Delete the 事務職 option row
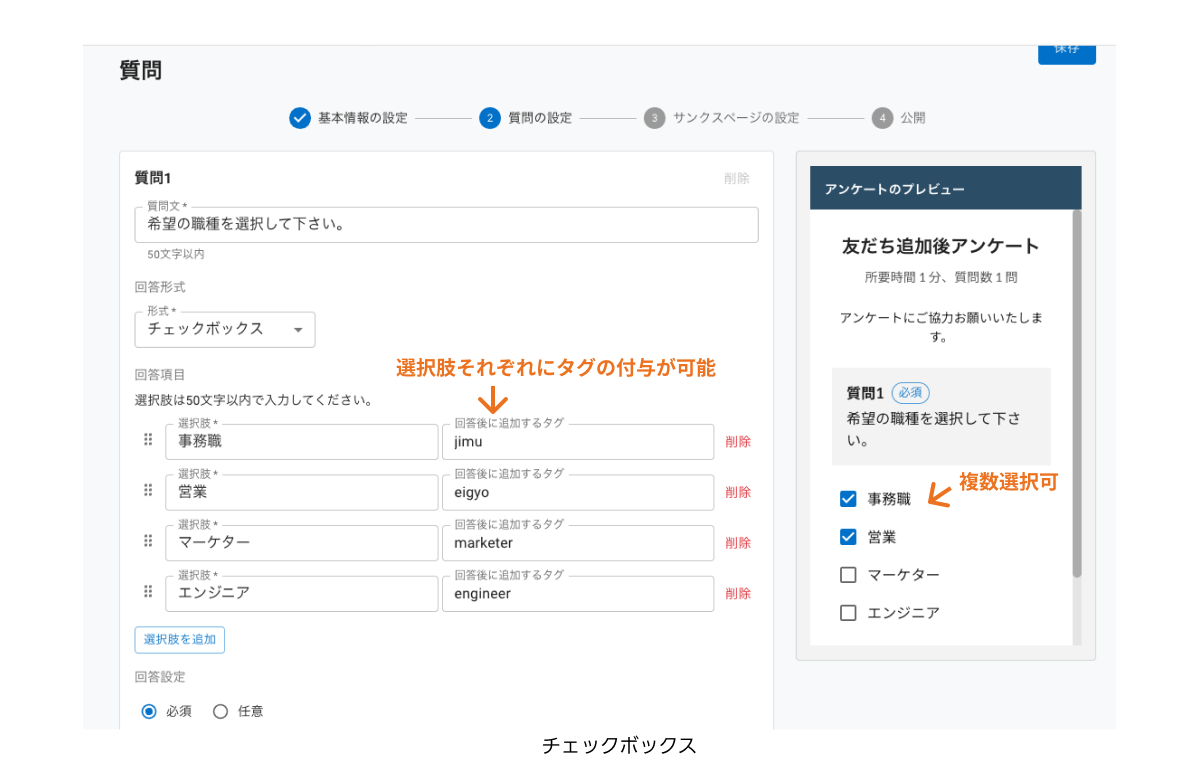 (738, 441)
